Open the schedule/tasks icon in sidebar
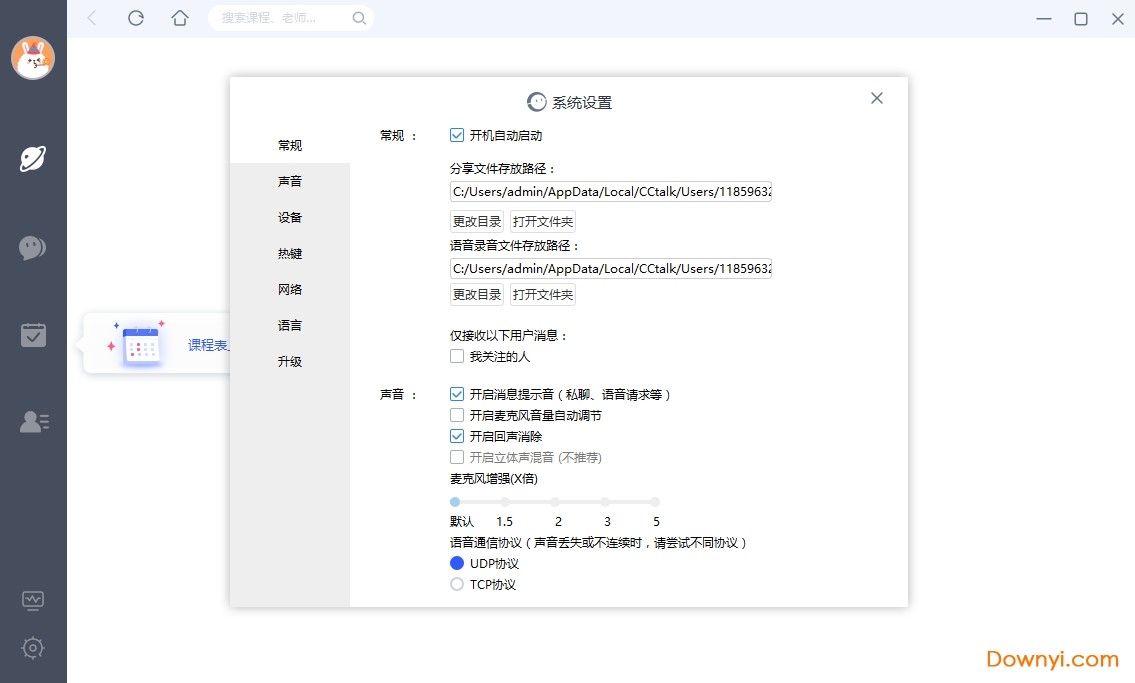This screenshot has height=683, width=1135. pos(33,334)
